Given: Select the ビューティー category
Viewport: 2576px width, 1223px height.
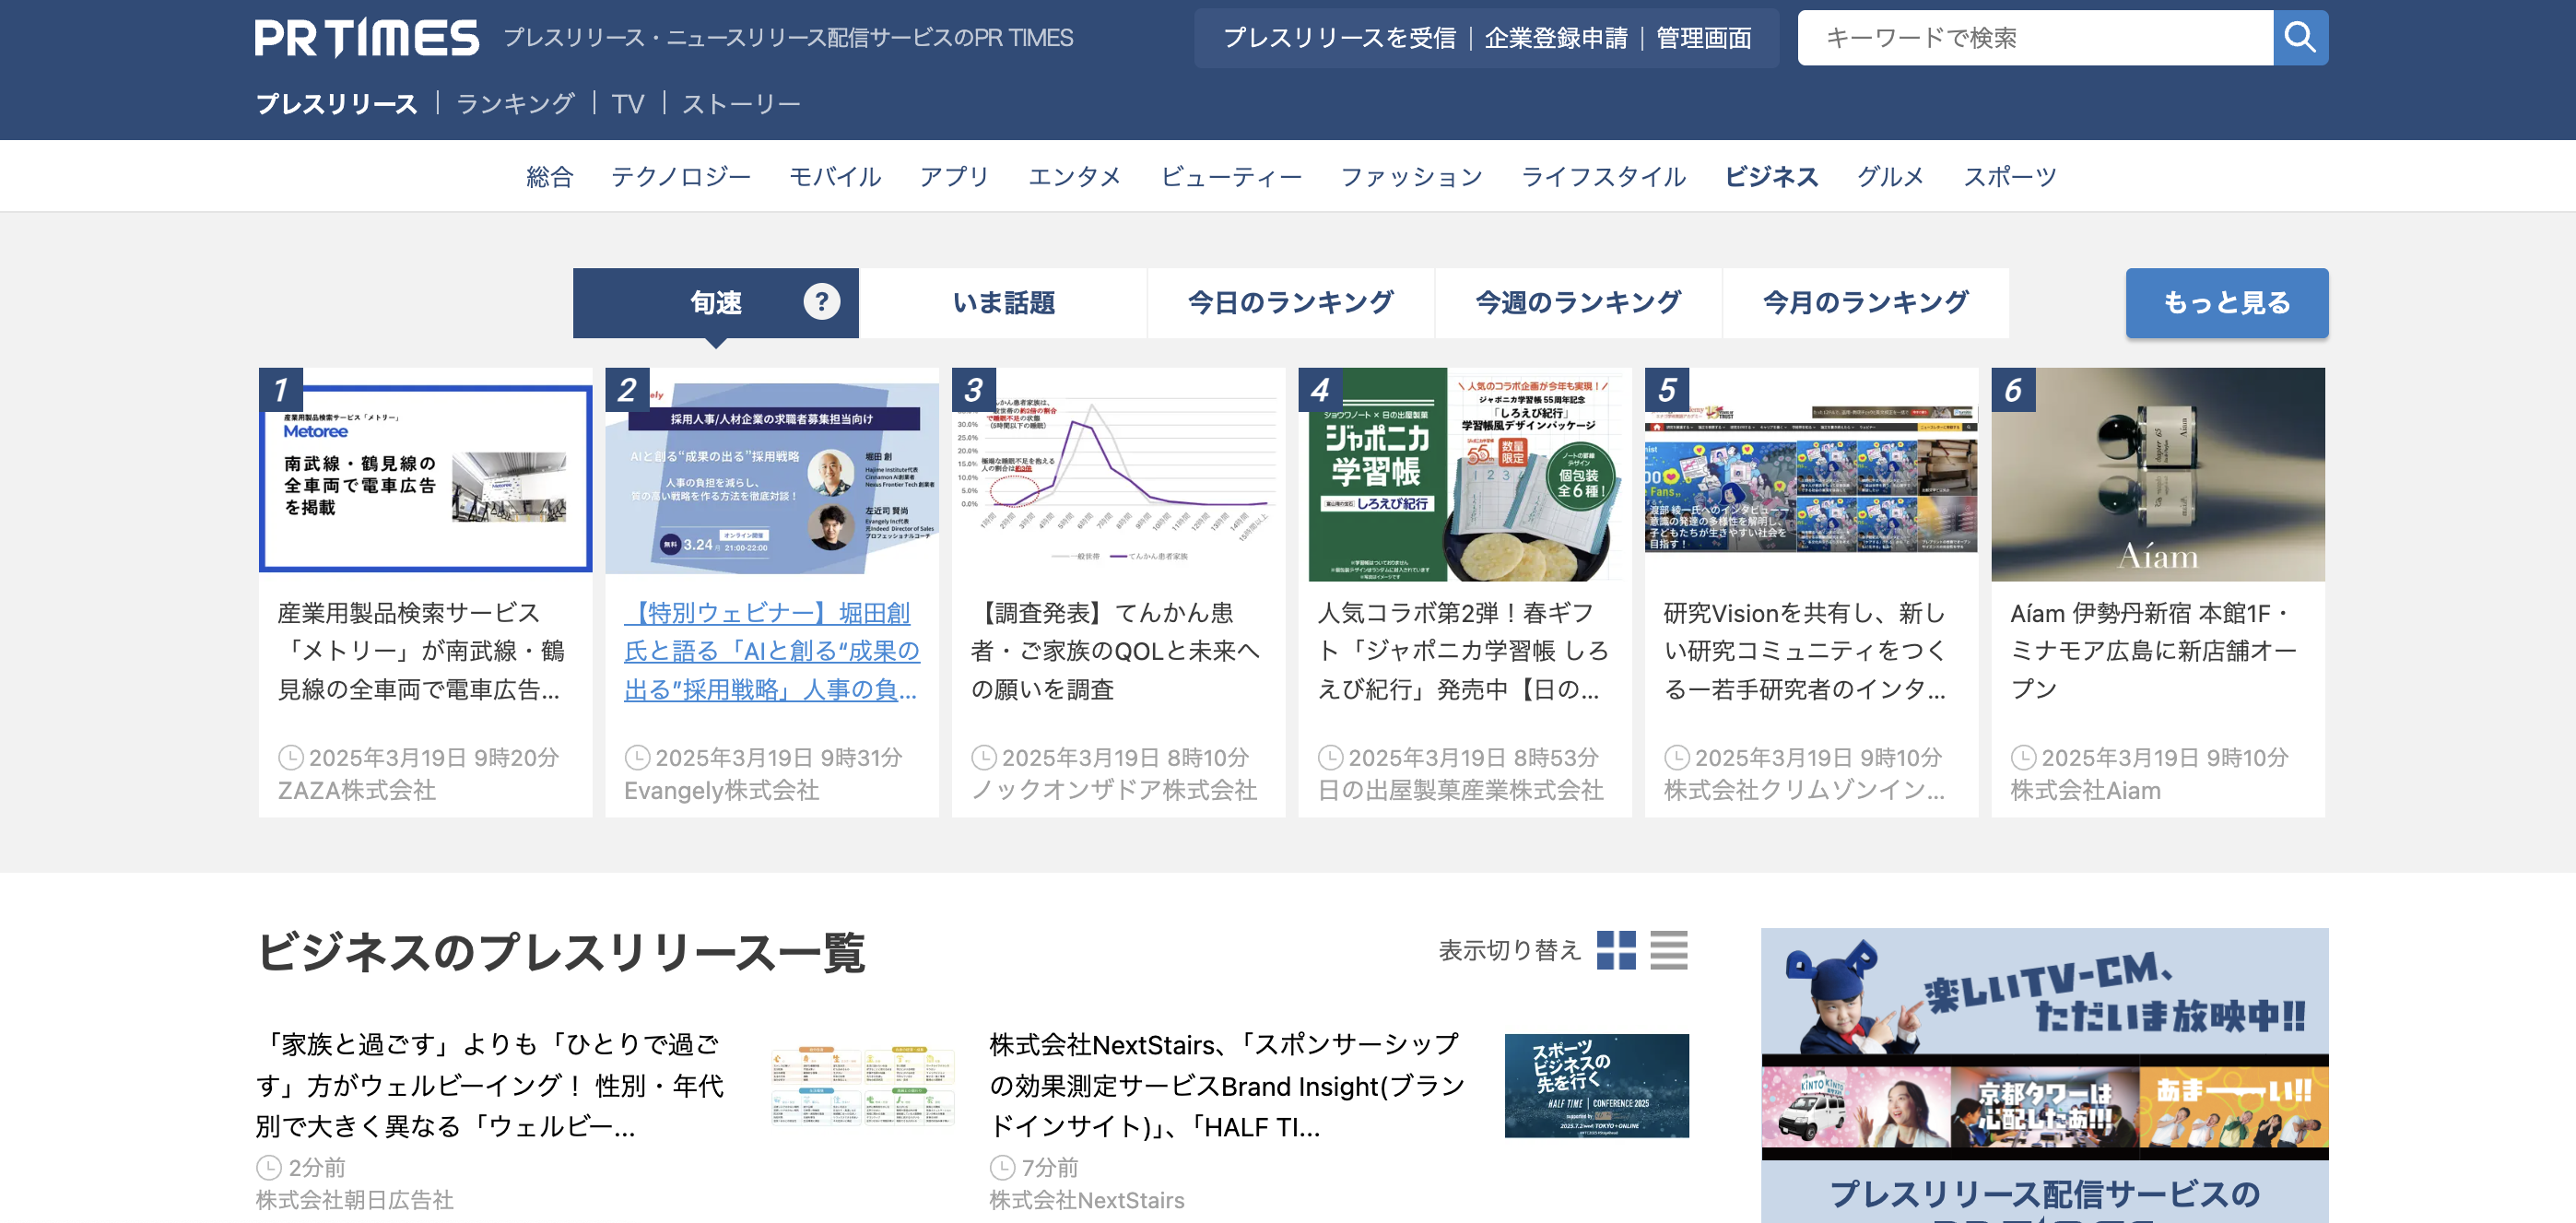Looking at the screenshot, I should pyautogui.click(x=1231, y=177).
